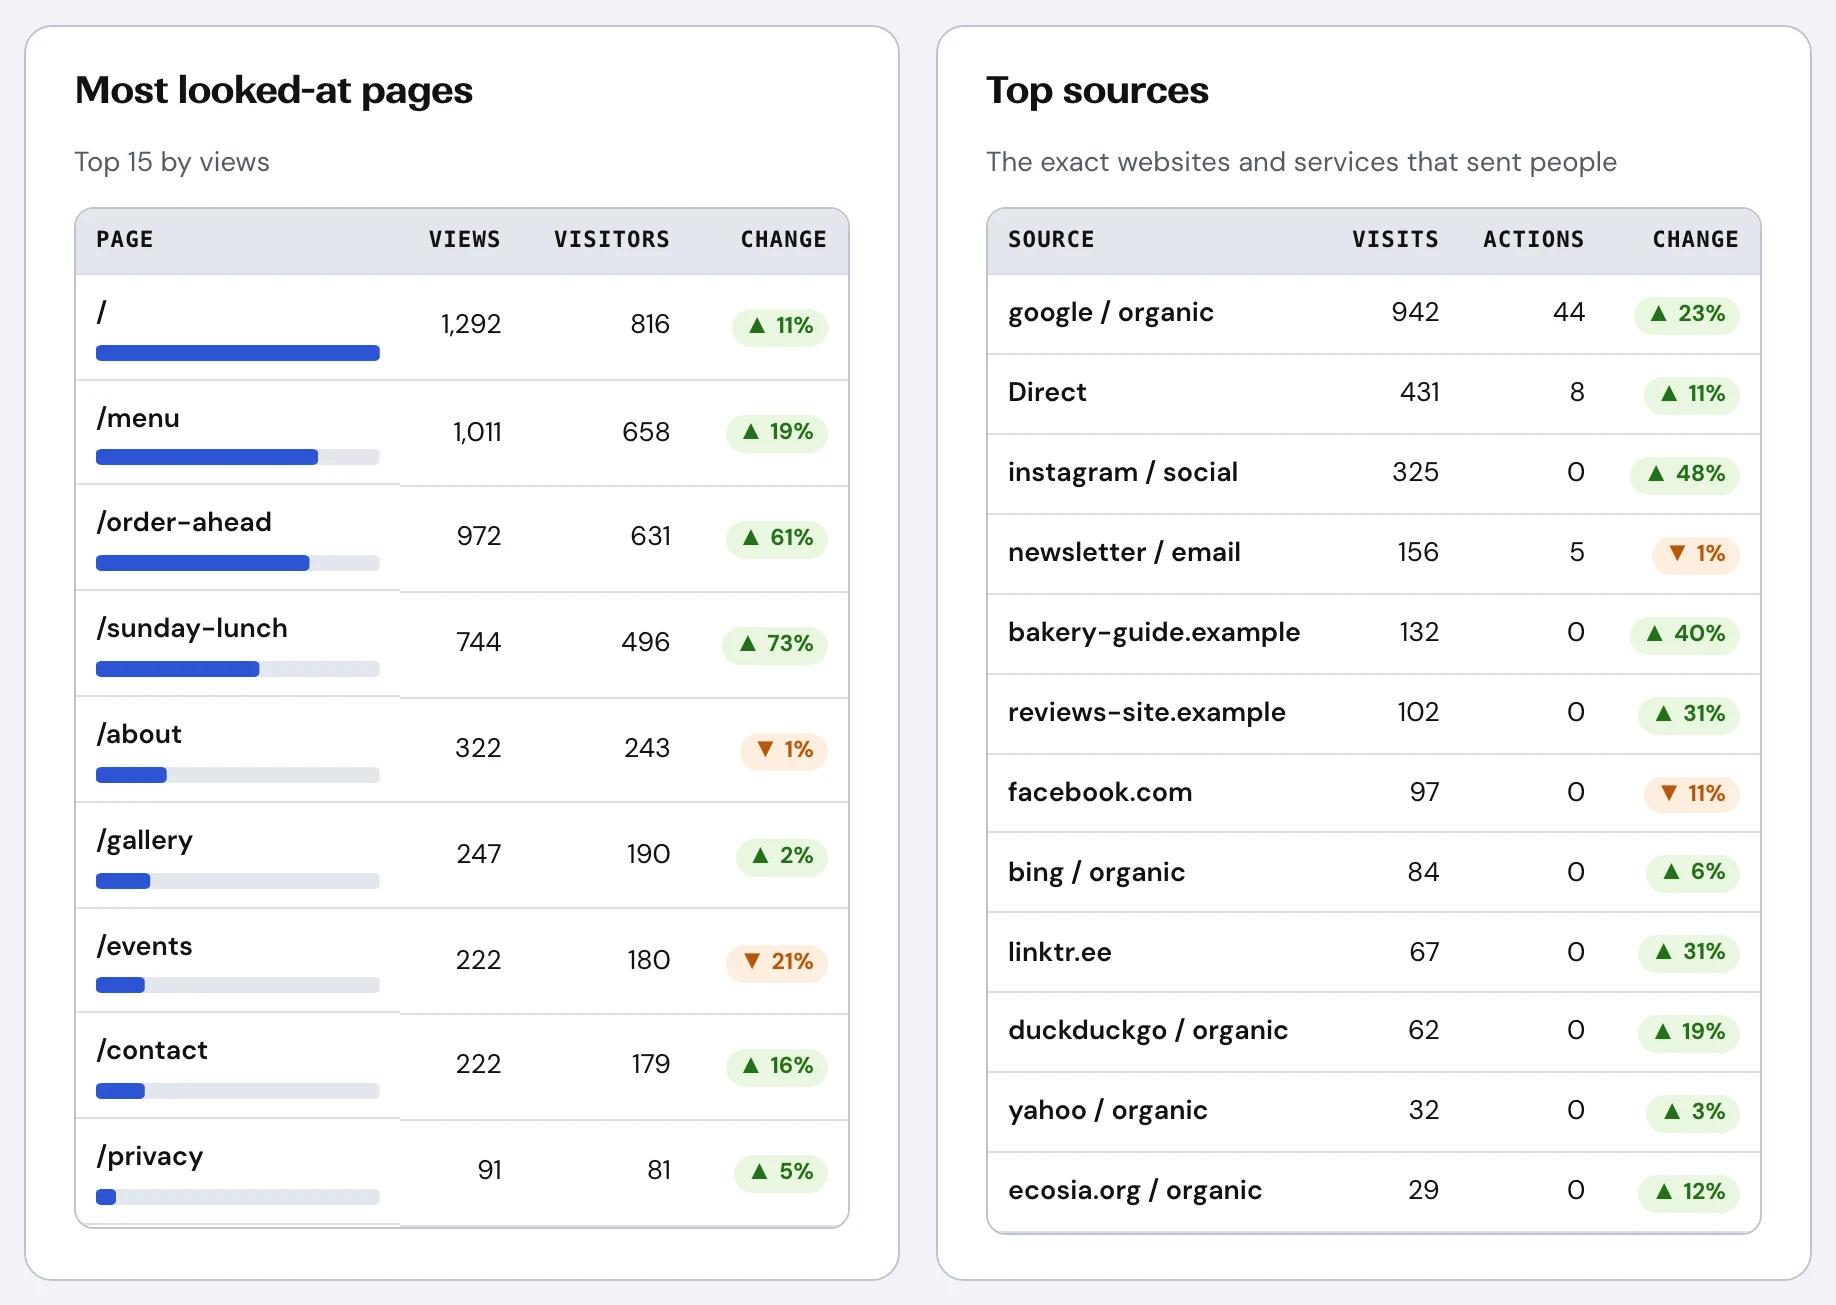Click the Most looked-at pages heading

(x=274, y=91)
